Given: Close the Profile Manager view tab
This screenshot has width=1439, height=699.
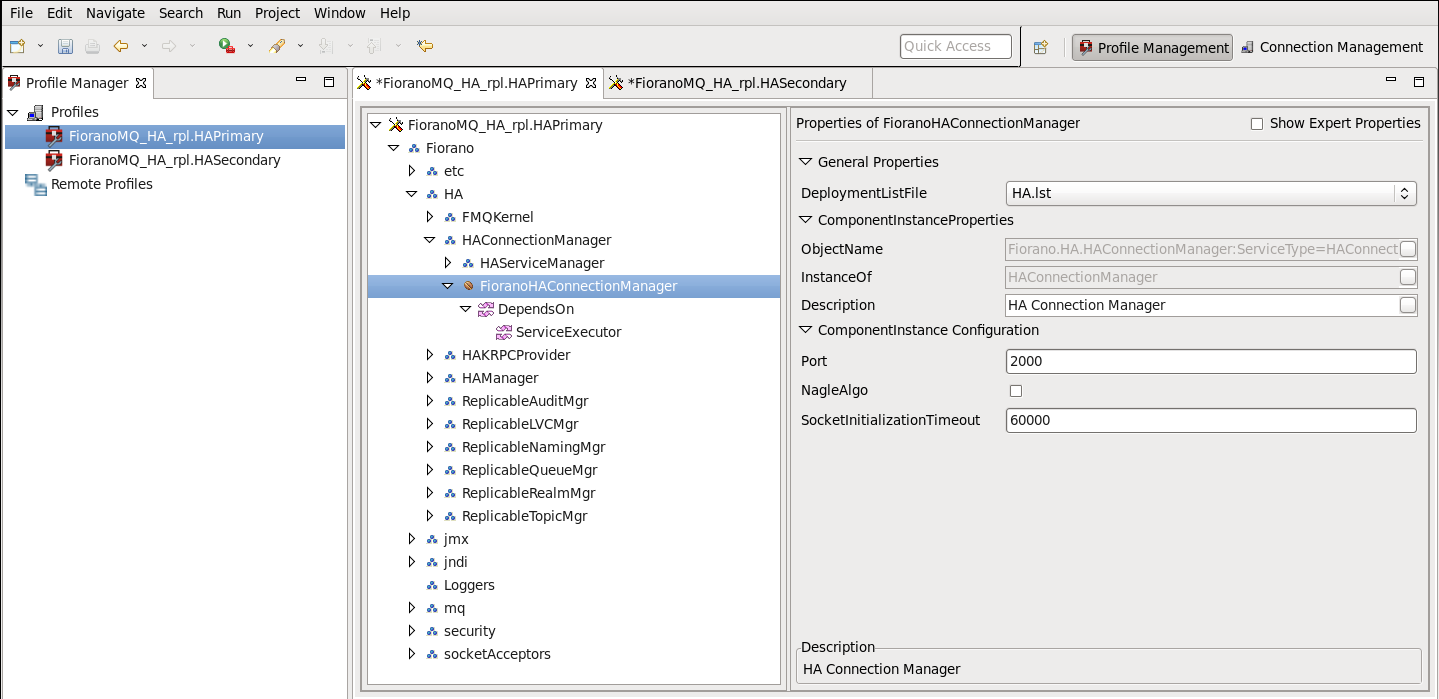Looking at the screenshot, I should pyautogui.click(x=141, y=83).
